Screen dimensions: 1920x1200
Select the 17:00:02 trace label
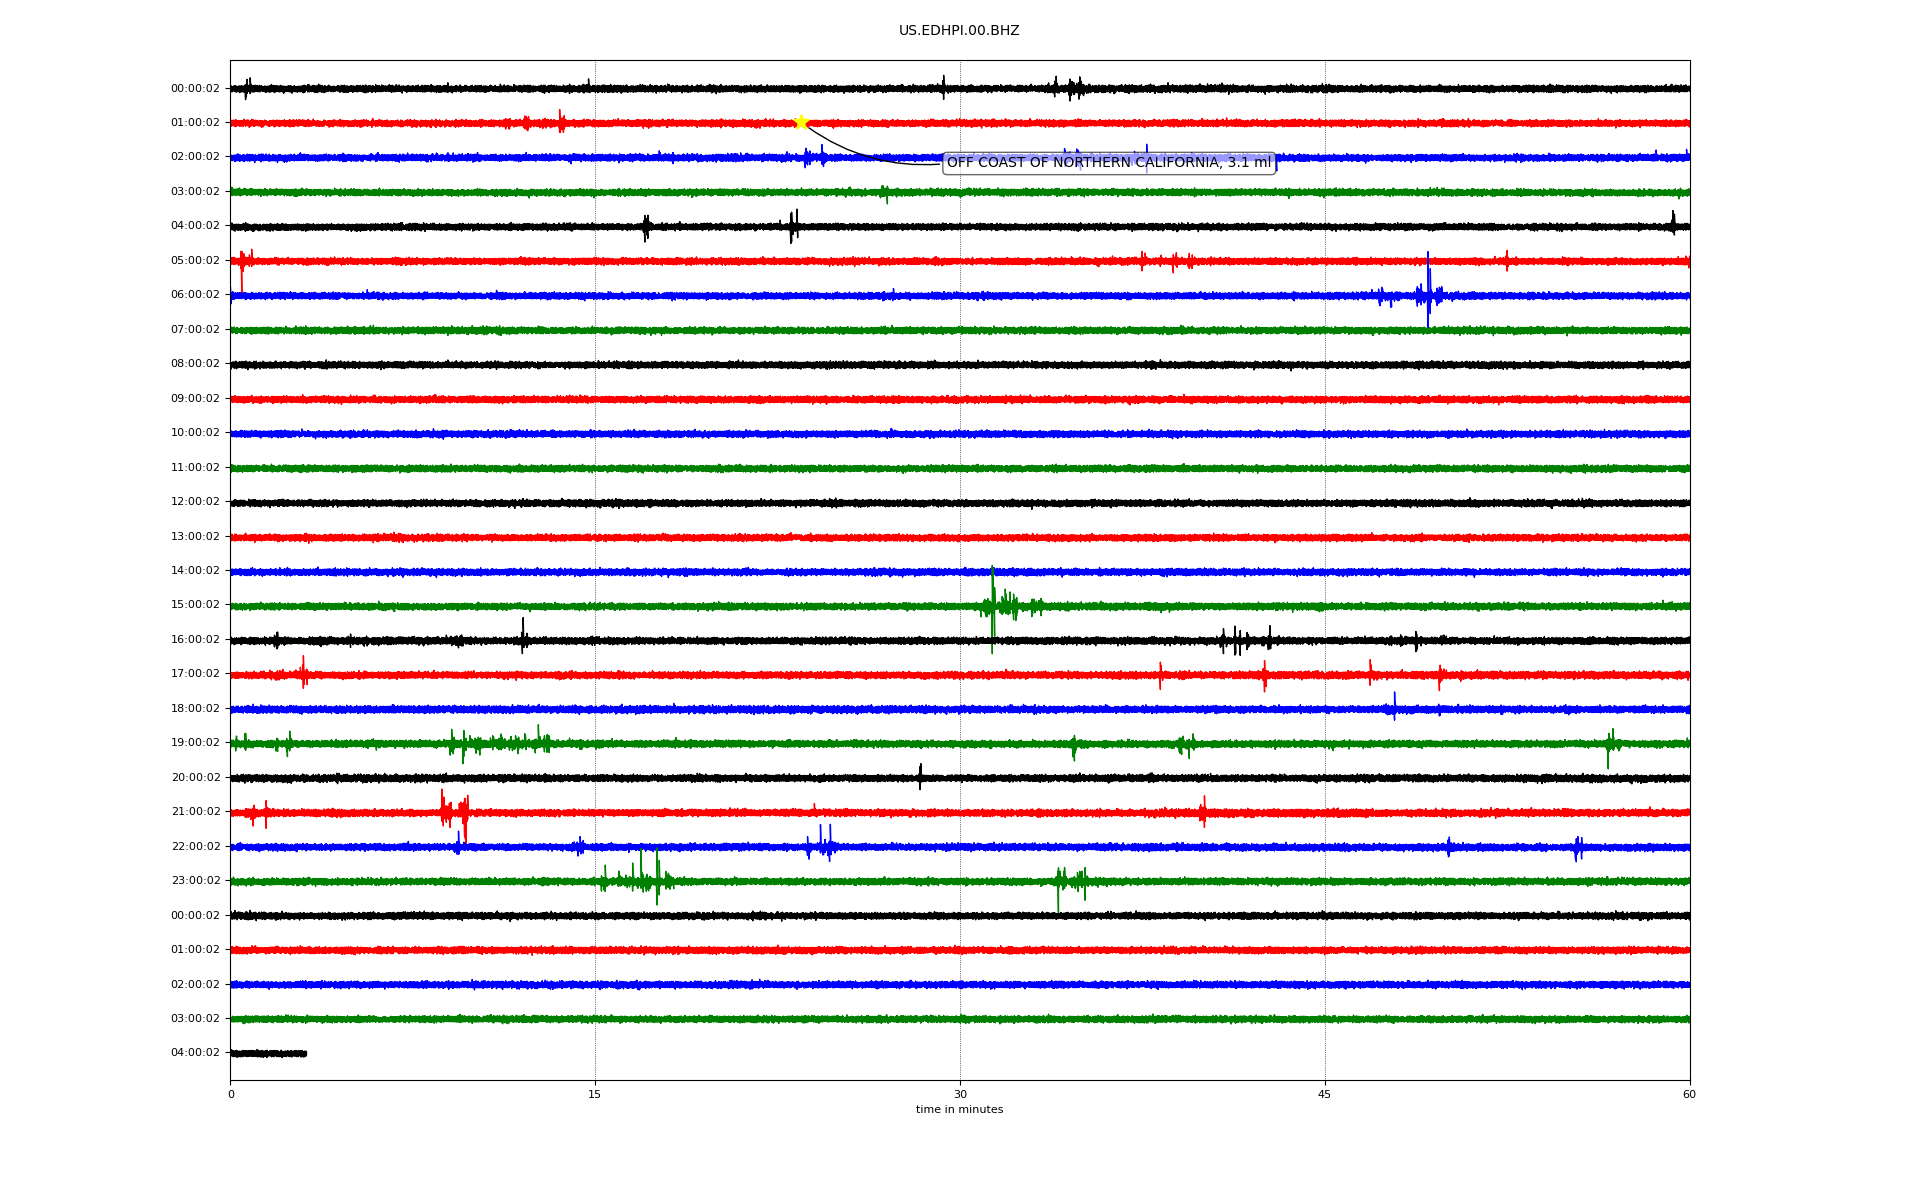(x=195, y=674)
